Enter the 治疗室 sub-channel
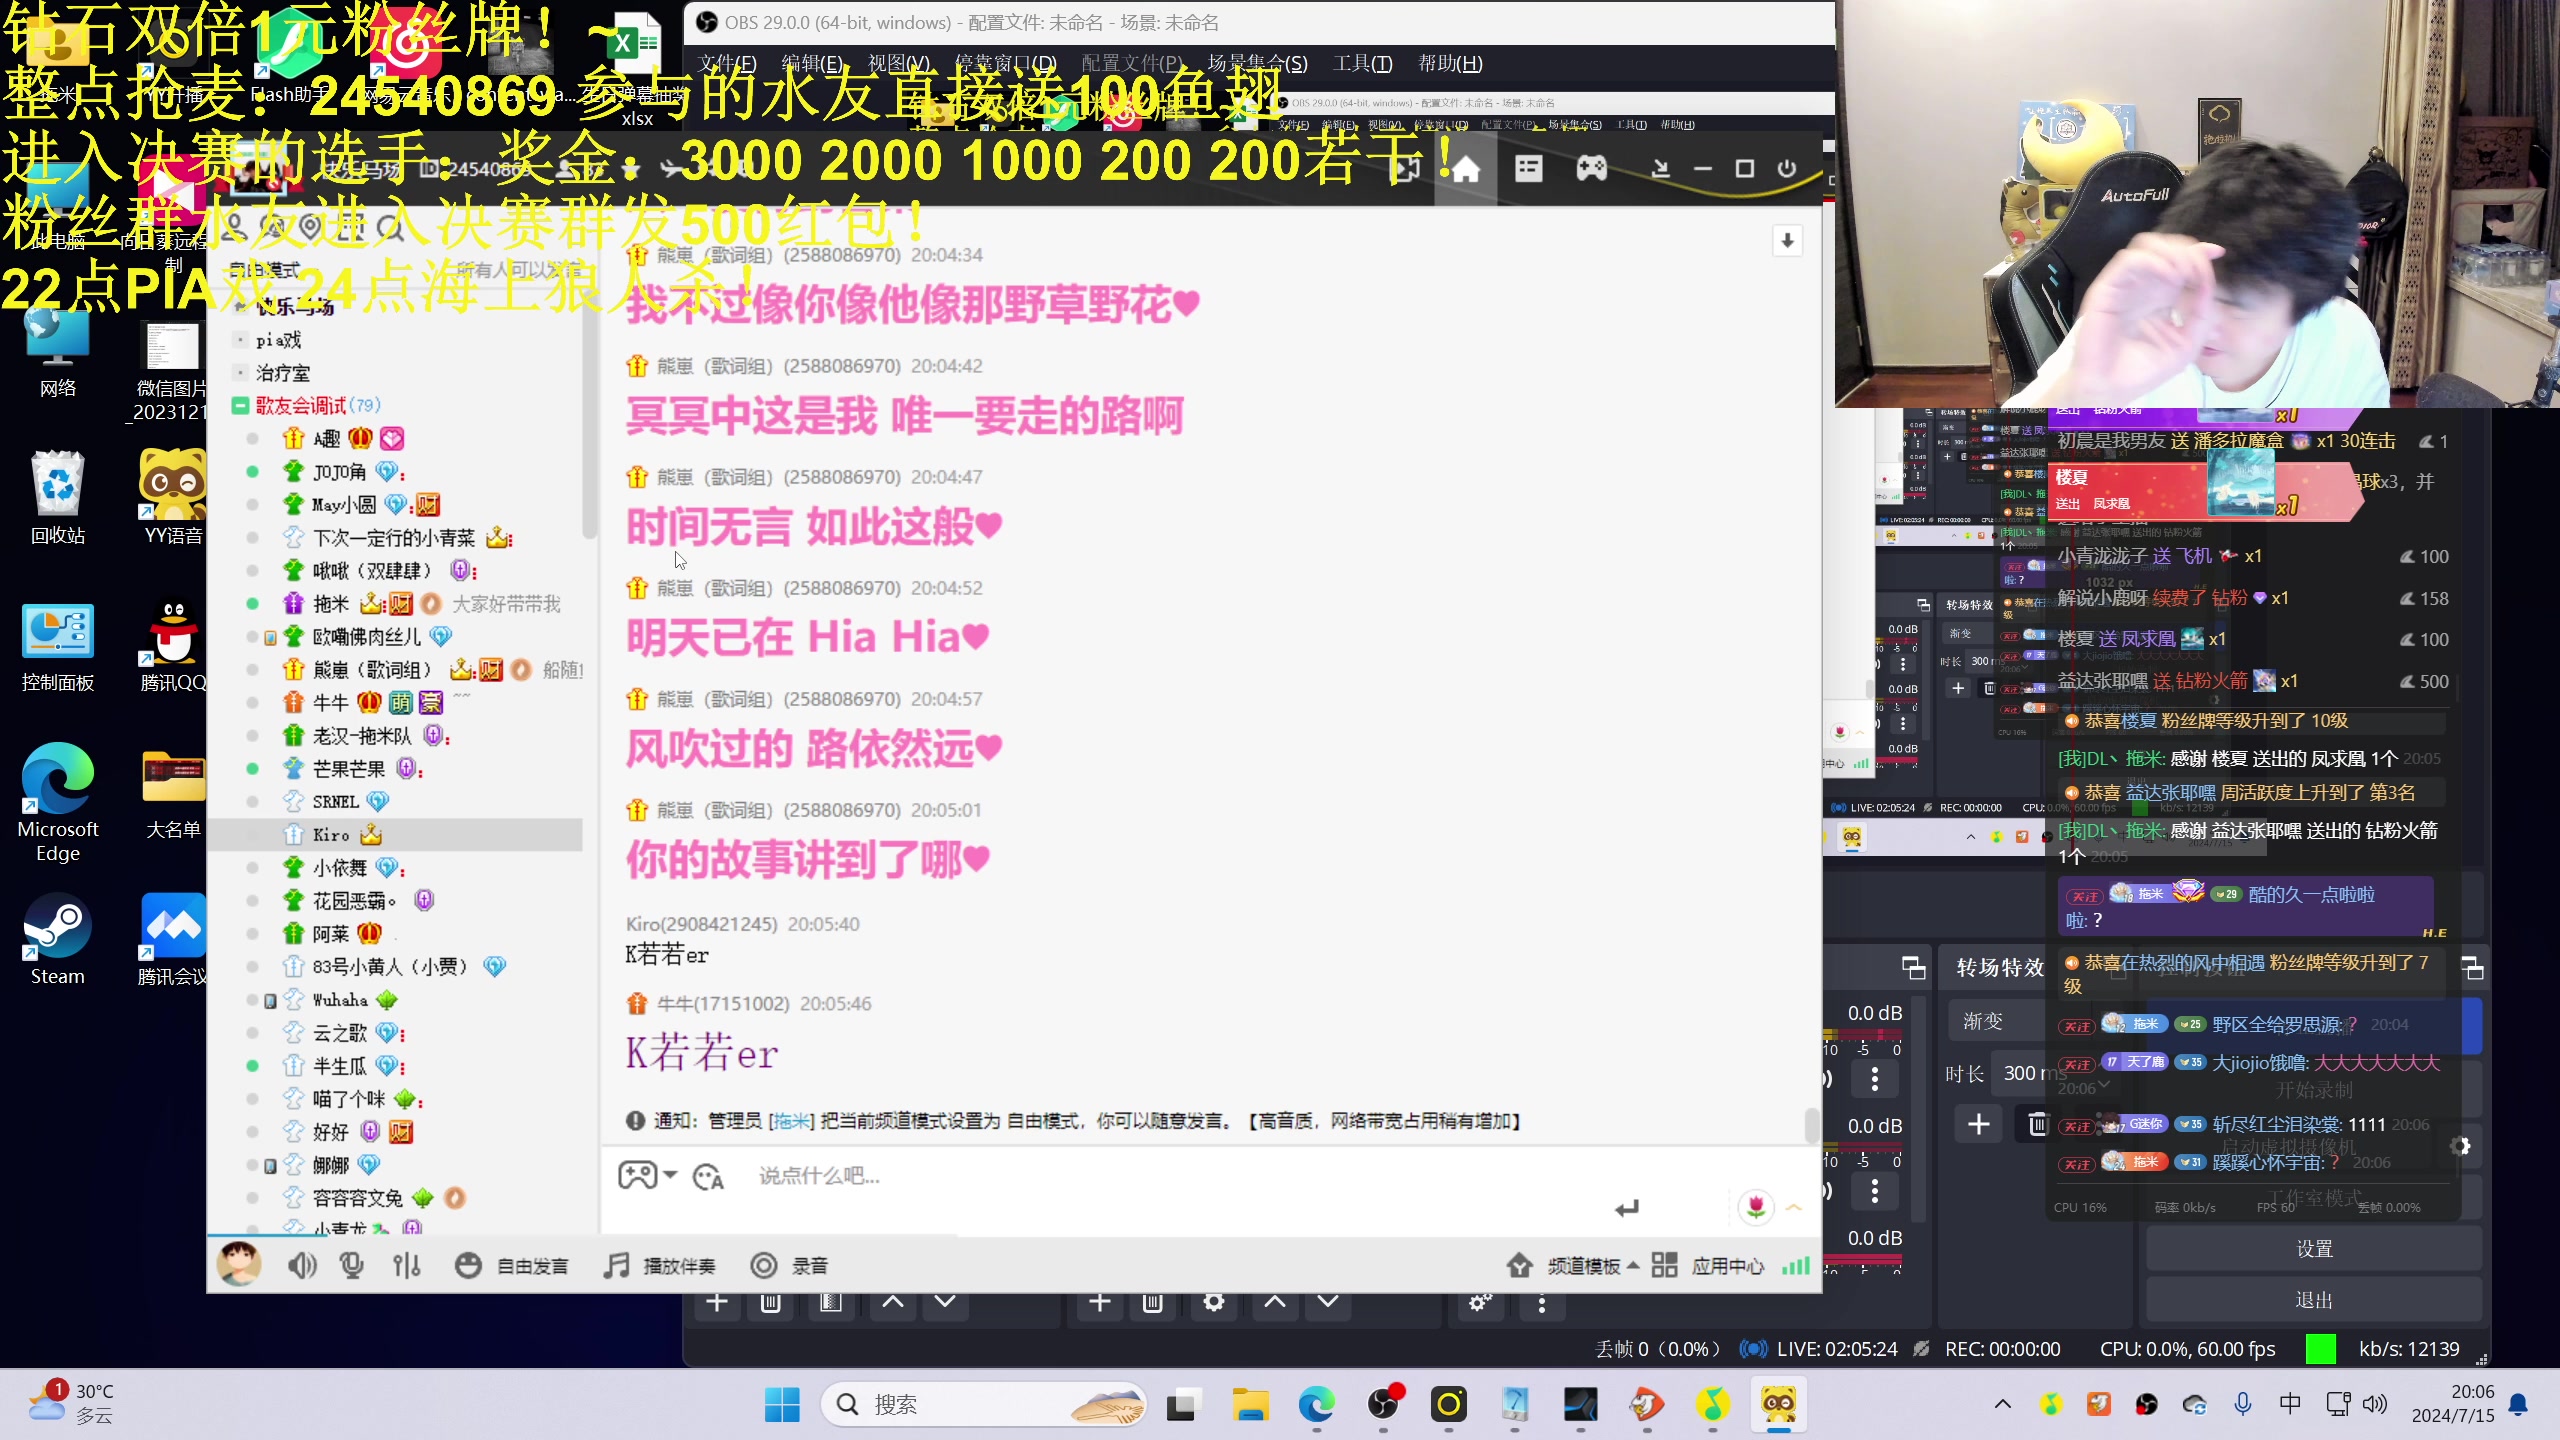Image resolution: width=2560 pixels, height=1440 pixels. pyautogui.click(x=283, y=373)
